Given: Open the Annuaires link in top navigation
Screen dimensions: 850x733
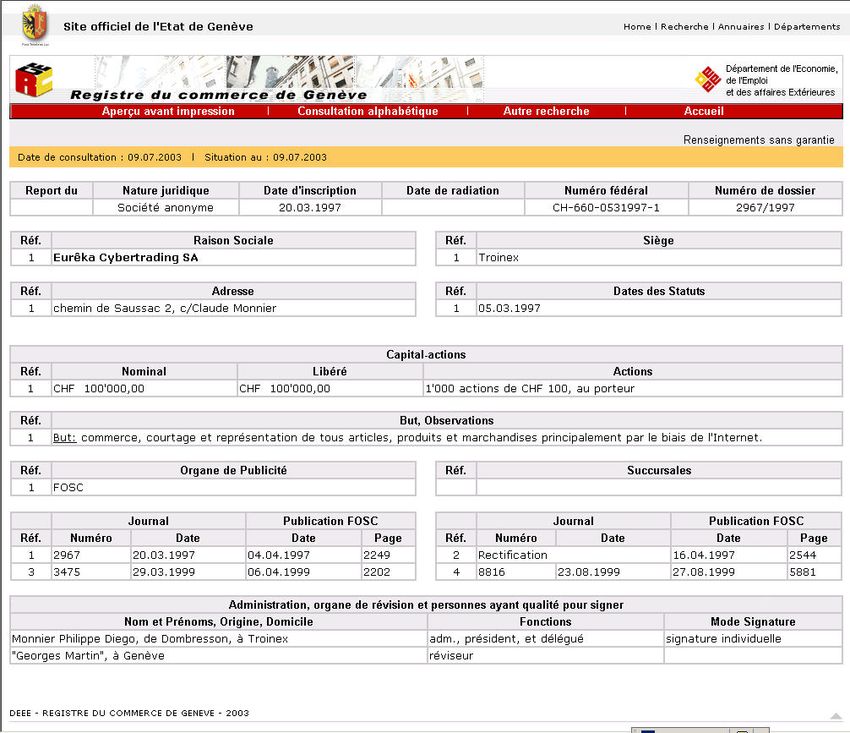Looking at the screenshot, I should pos(740,27).
